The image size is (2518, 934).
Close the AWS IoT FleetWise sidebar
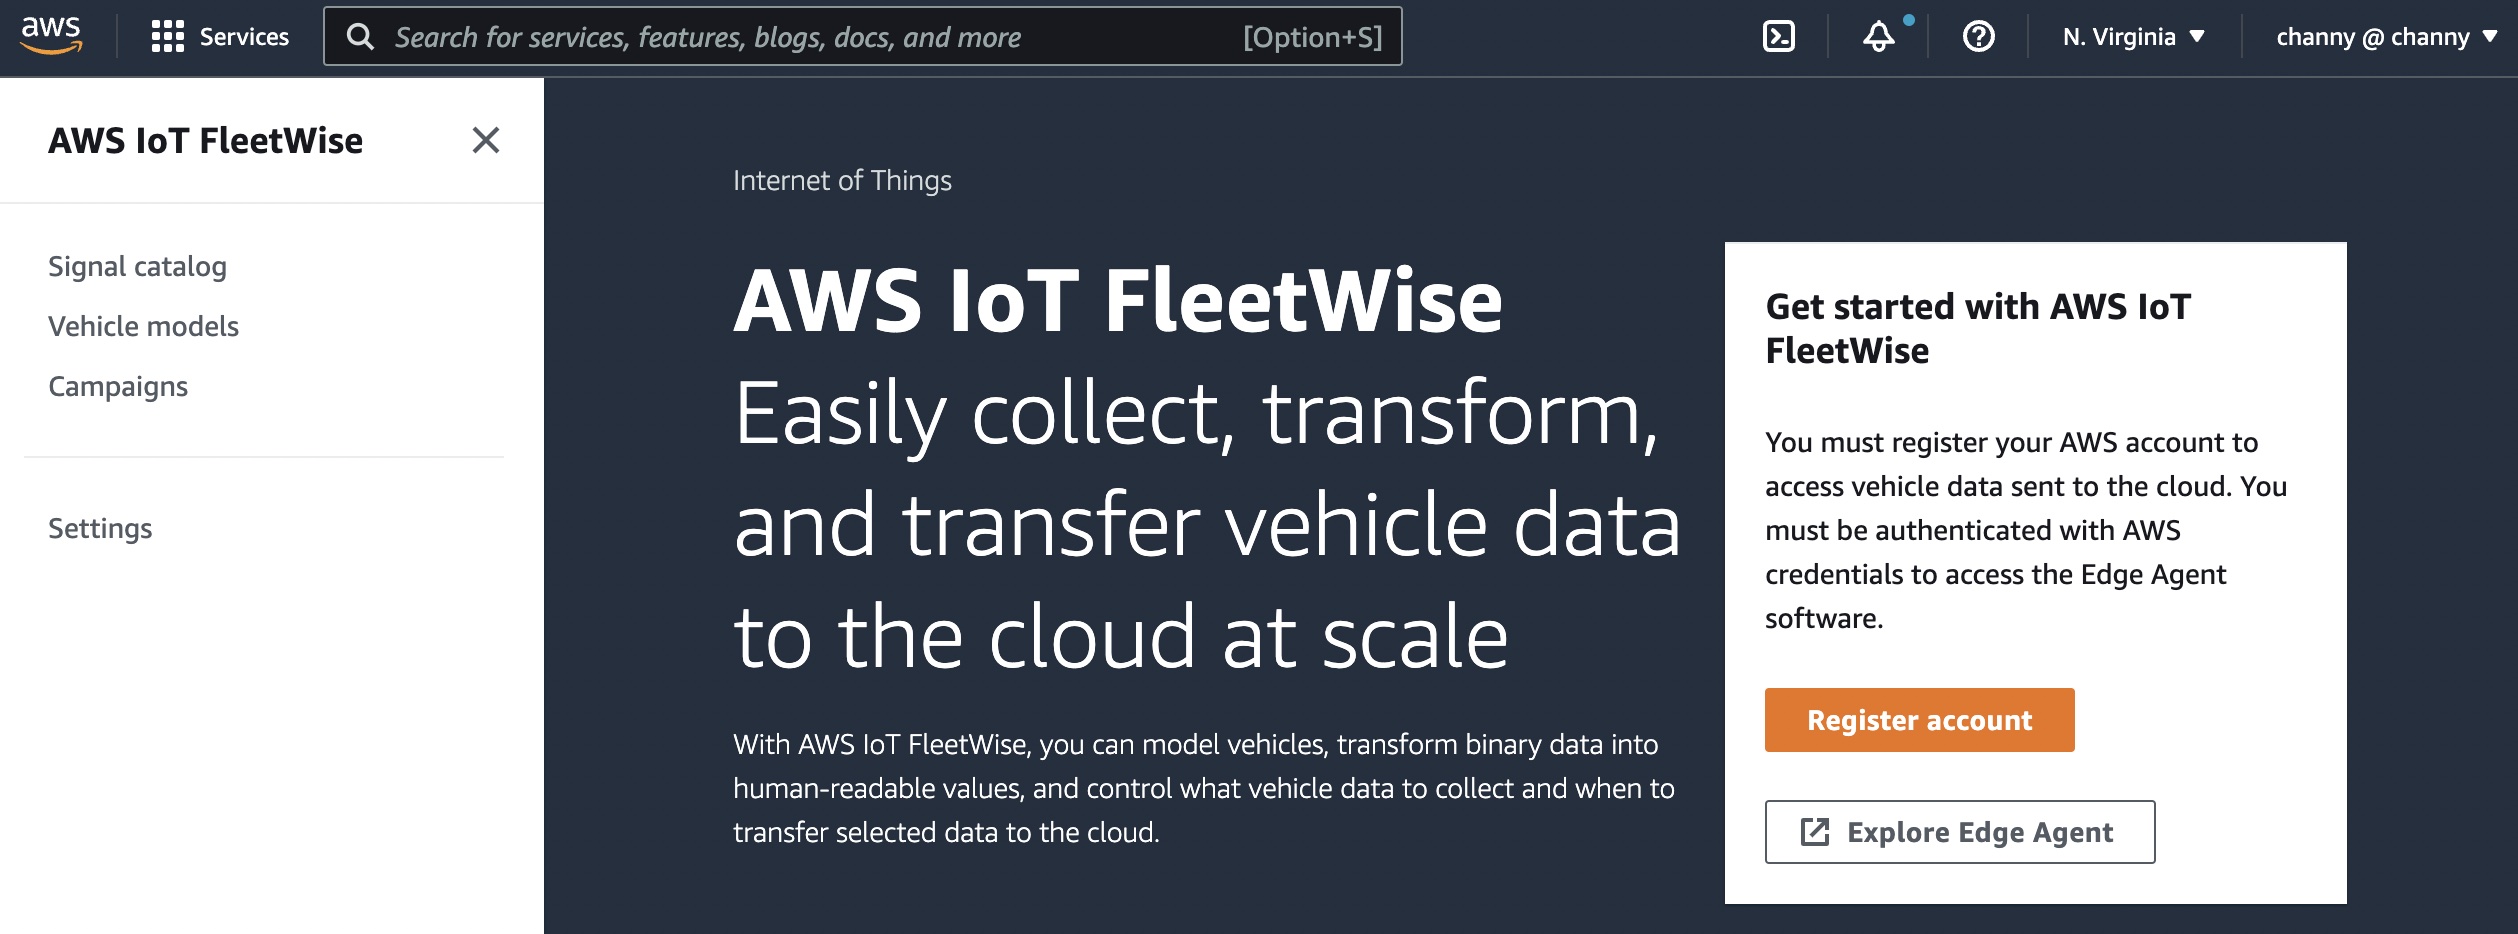(486, 140)
